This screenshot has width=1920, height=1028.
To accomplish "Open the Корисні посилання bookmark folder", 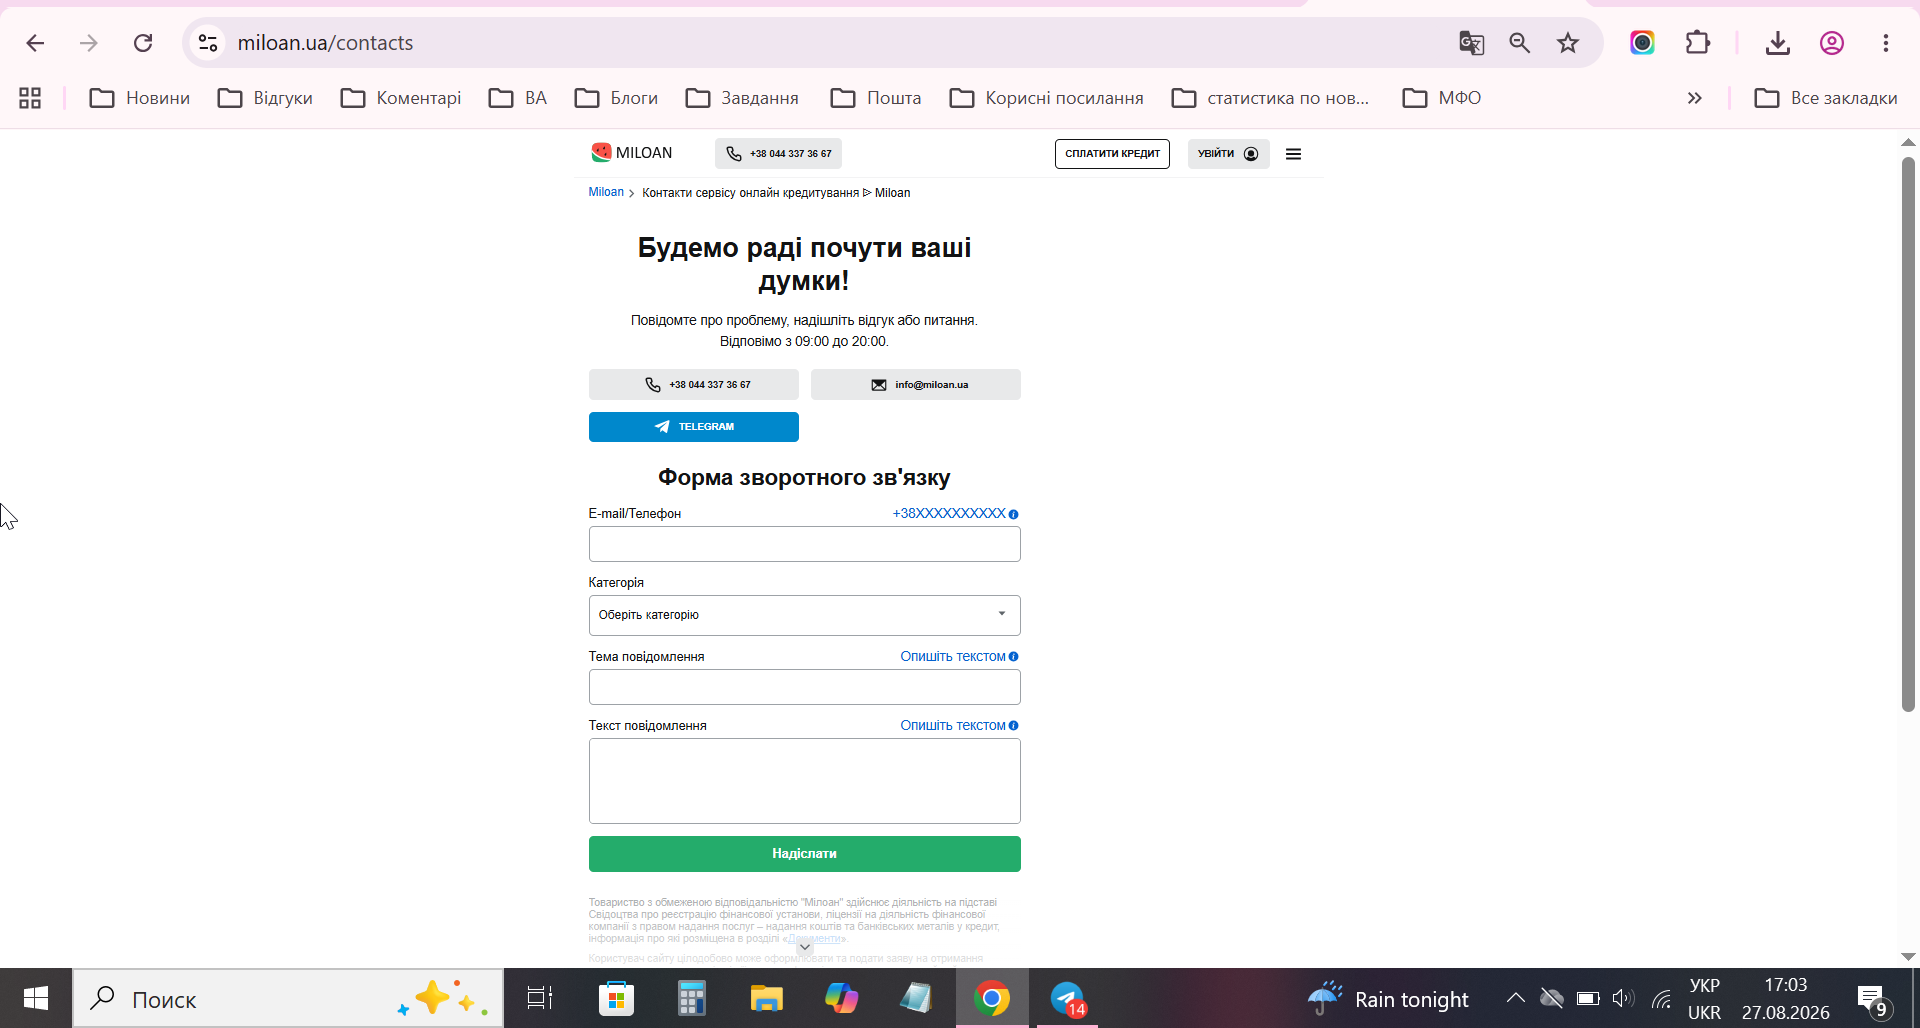I will [1047, 98].
